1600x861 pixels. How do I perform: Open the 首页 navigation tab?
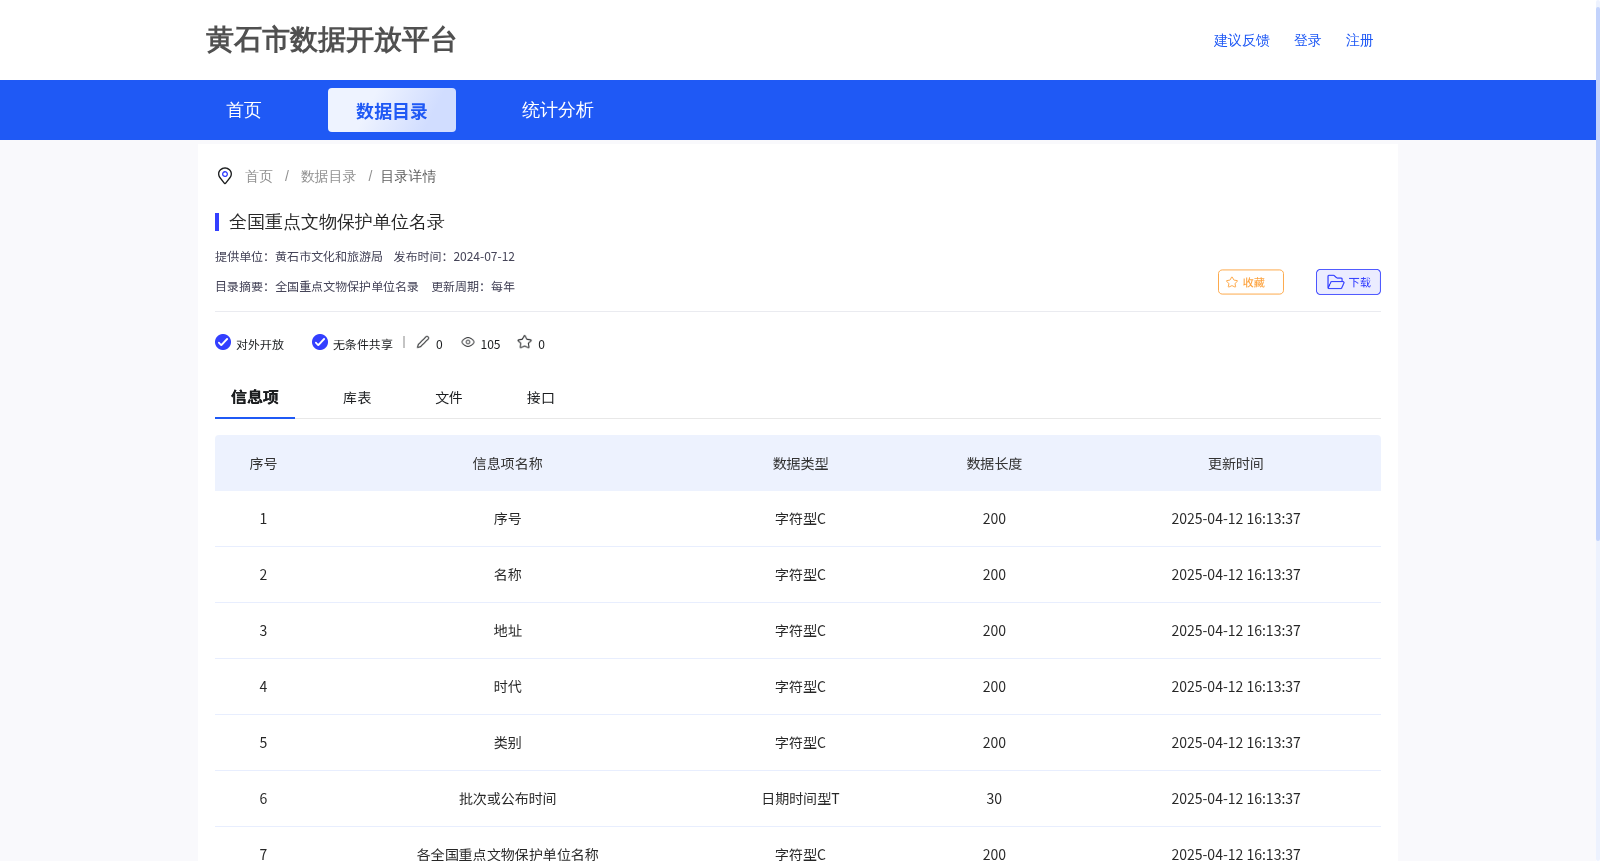(244, 110)
